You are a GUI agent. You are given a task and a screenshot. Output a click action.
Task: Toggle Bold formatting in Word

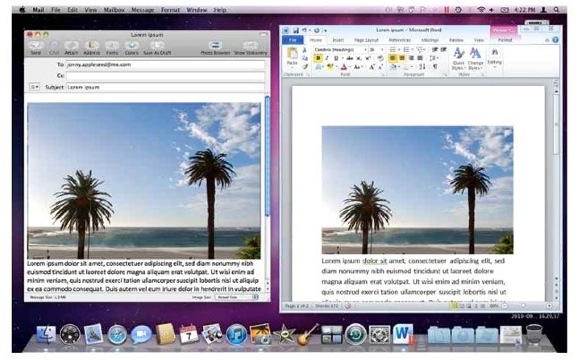coord(318,58)
